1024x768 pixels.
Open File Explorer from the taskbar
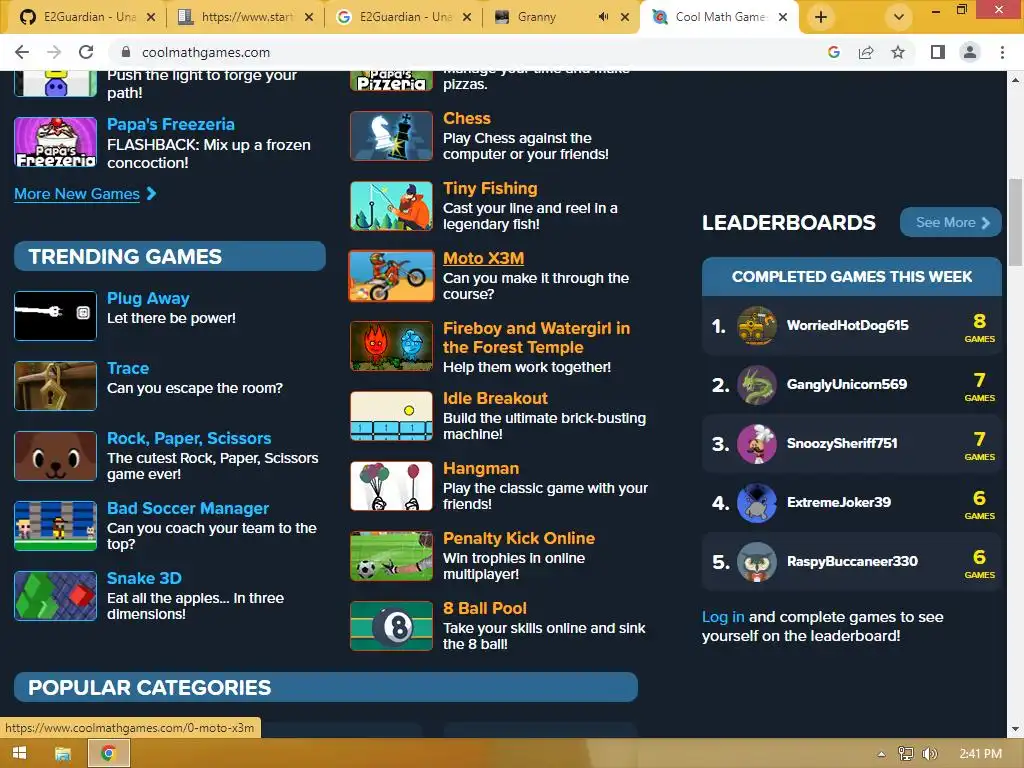point(63,754)
